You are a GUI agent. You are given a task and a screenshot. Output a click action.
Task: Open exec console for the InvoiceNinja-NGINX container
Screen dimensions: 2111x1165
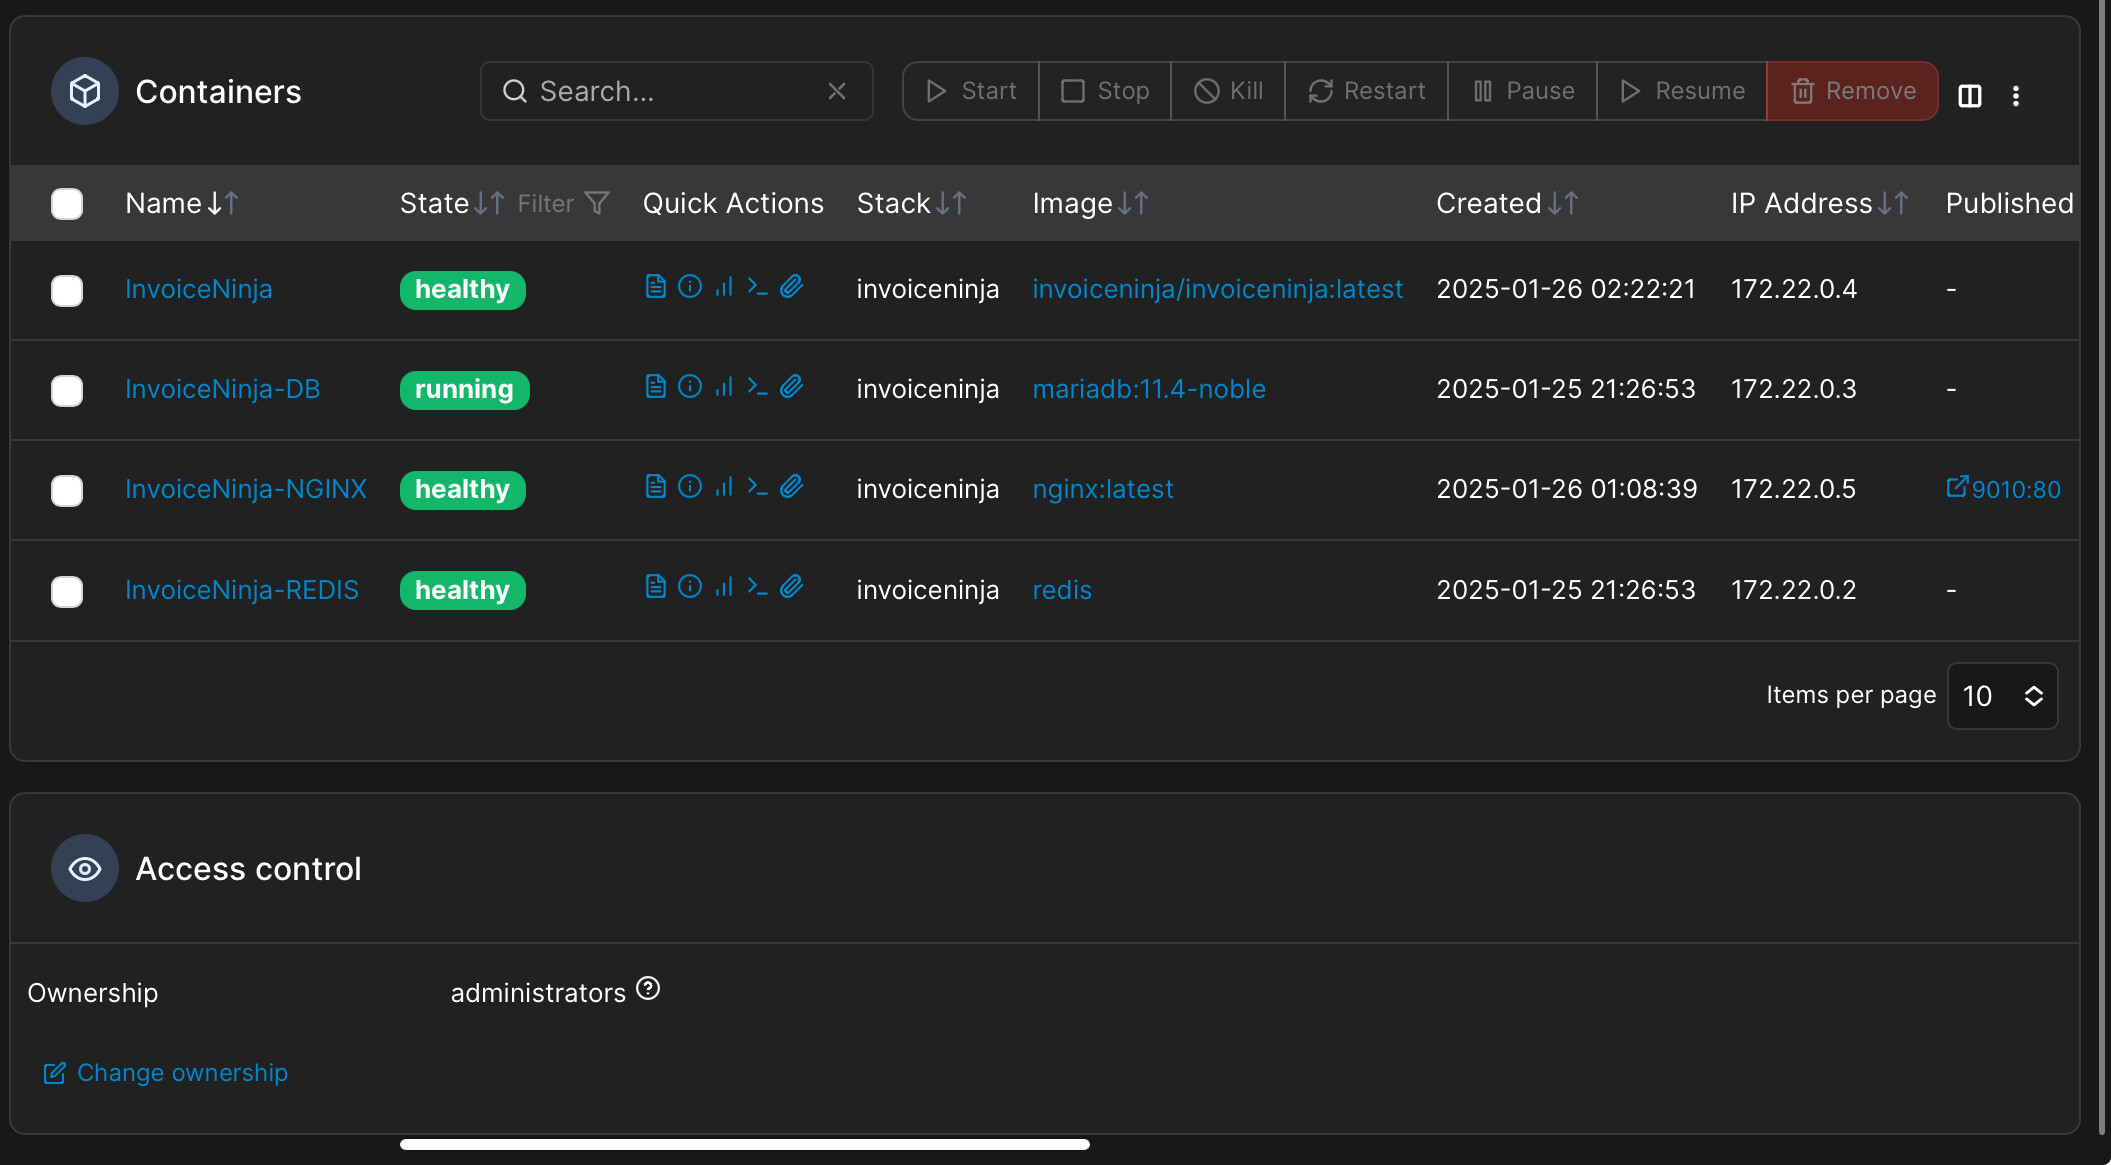tap(758, 487)
